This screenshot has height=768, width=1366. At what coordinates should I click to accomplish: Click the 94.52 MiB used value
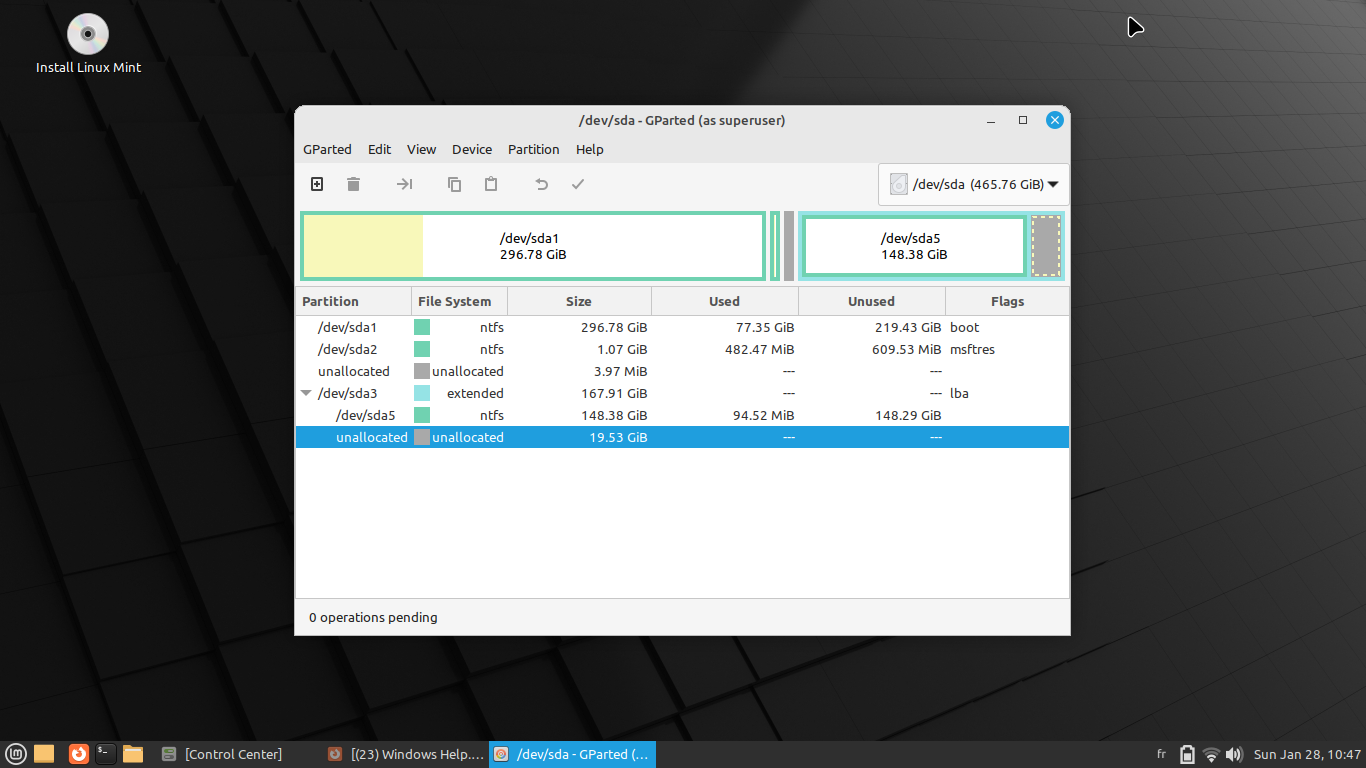(763, 415)
